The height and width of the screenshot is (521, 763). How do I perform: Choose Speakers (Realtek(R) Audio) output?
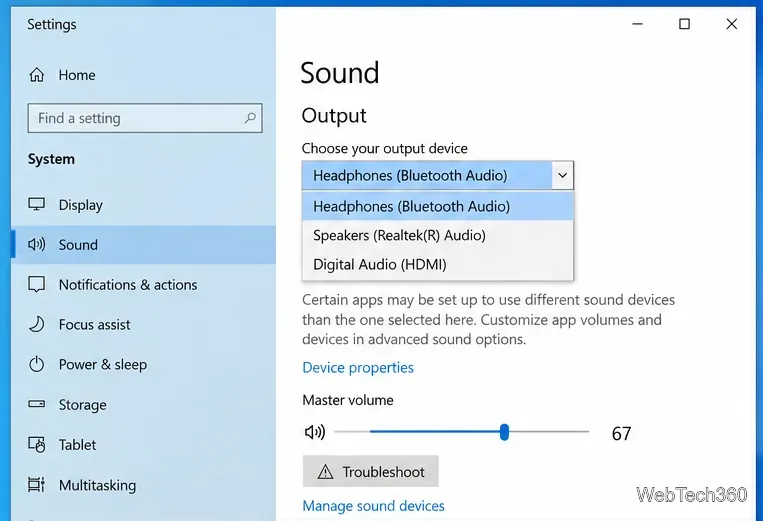click(437, 235)
